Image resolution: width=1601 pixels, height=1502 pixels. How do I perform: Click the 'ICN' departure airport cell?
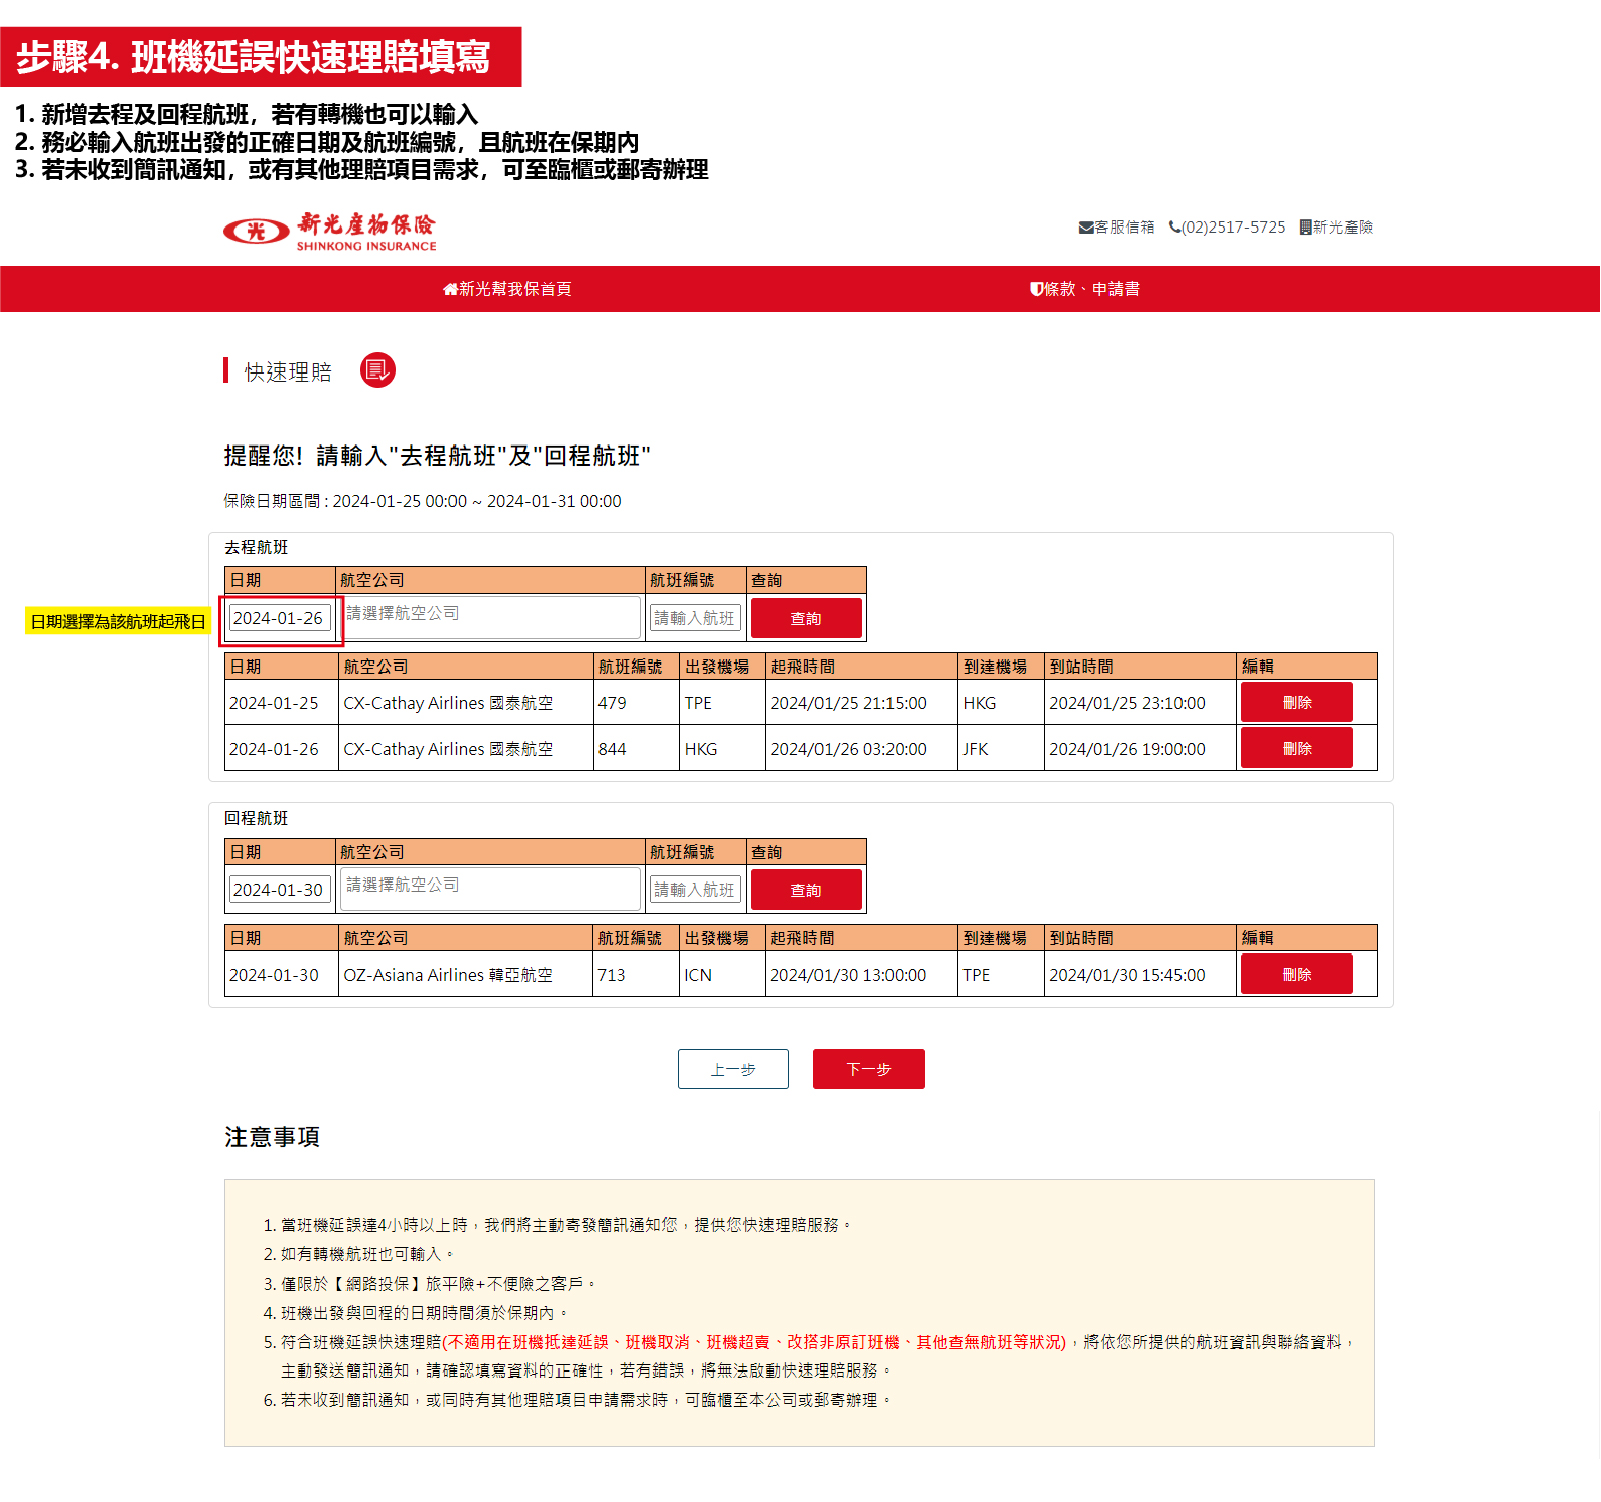[722, 975]
